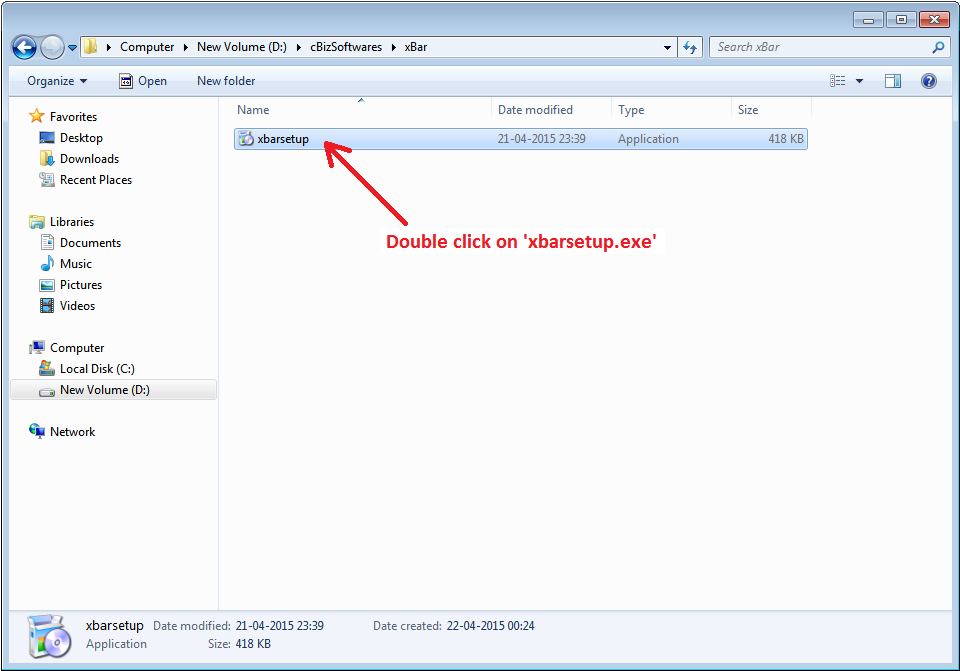Open Downloads in Favorites

89,159
